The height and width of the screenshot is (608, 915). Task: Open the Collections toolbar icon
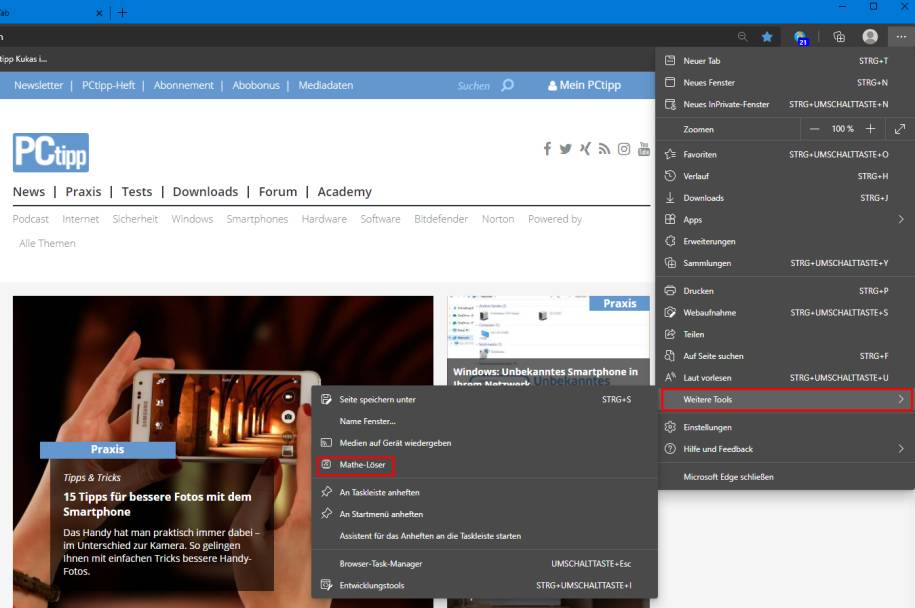[x=839, y=37]
